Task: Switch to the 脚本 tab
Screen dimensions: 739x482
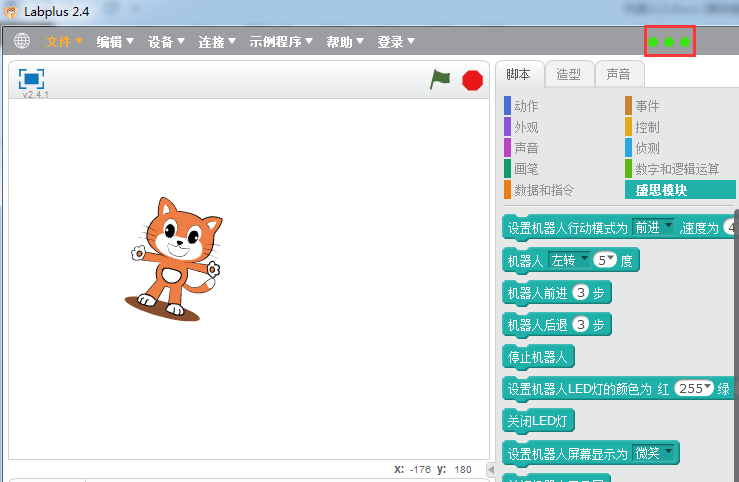Action: (x=519, y=74)
